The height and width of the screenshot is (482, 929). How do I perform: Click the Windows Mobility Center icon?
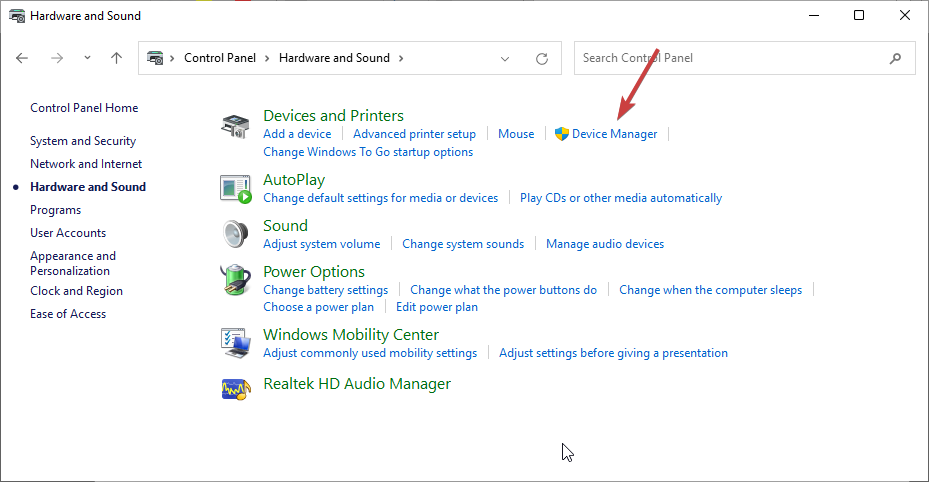[x=235, y=343]
